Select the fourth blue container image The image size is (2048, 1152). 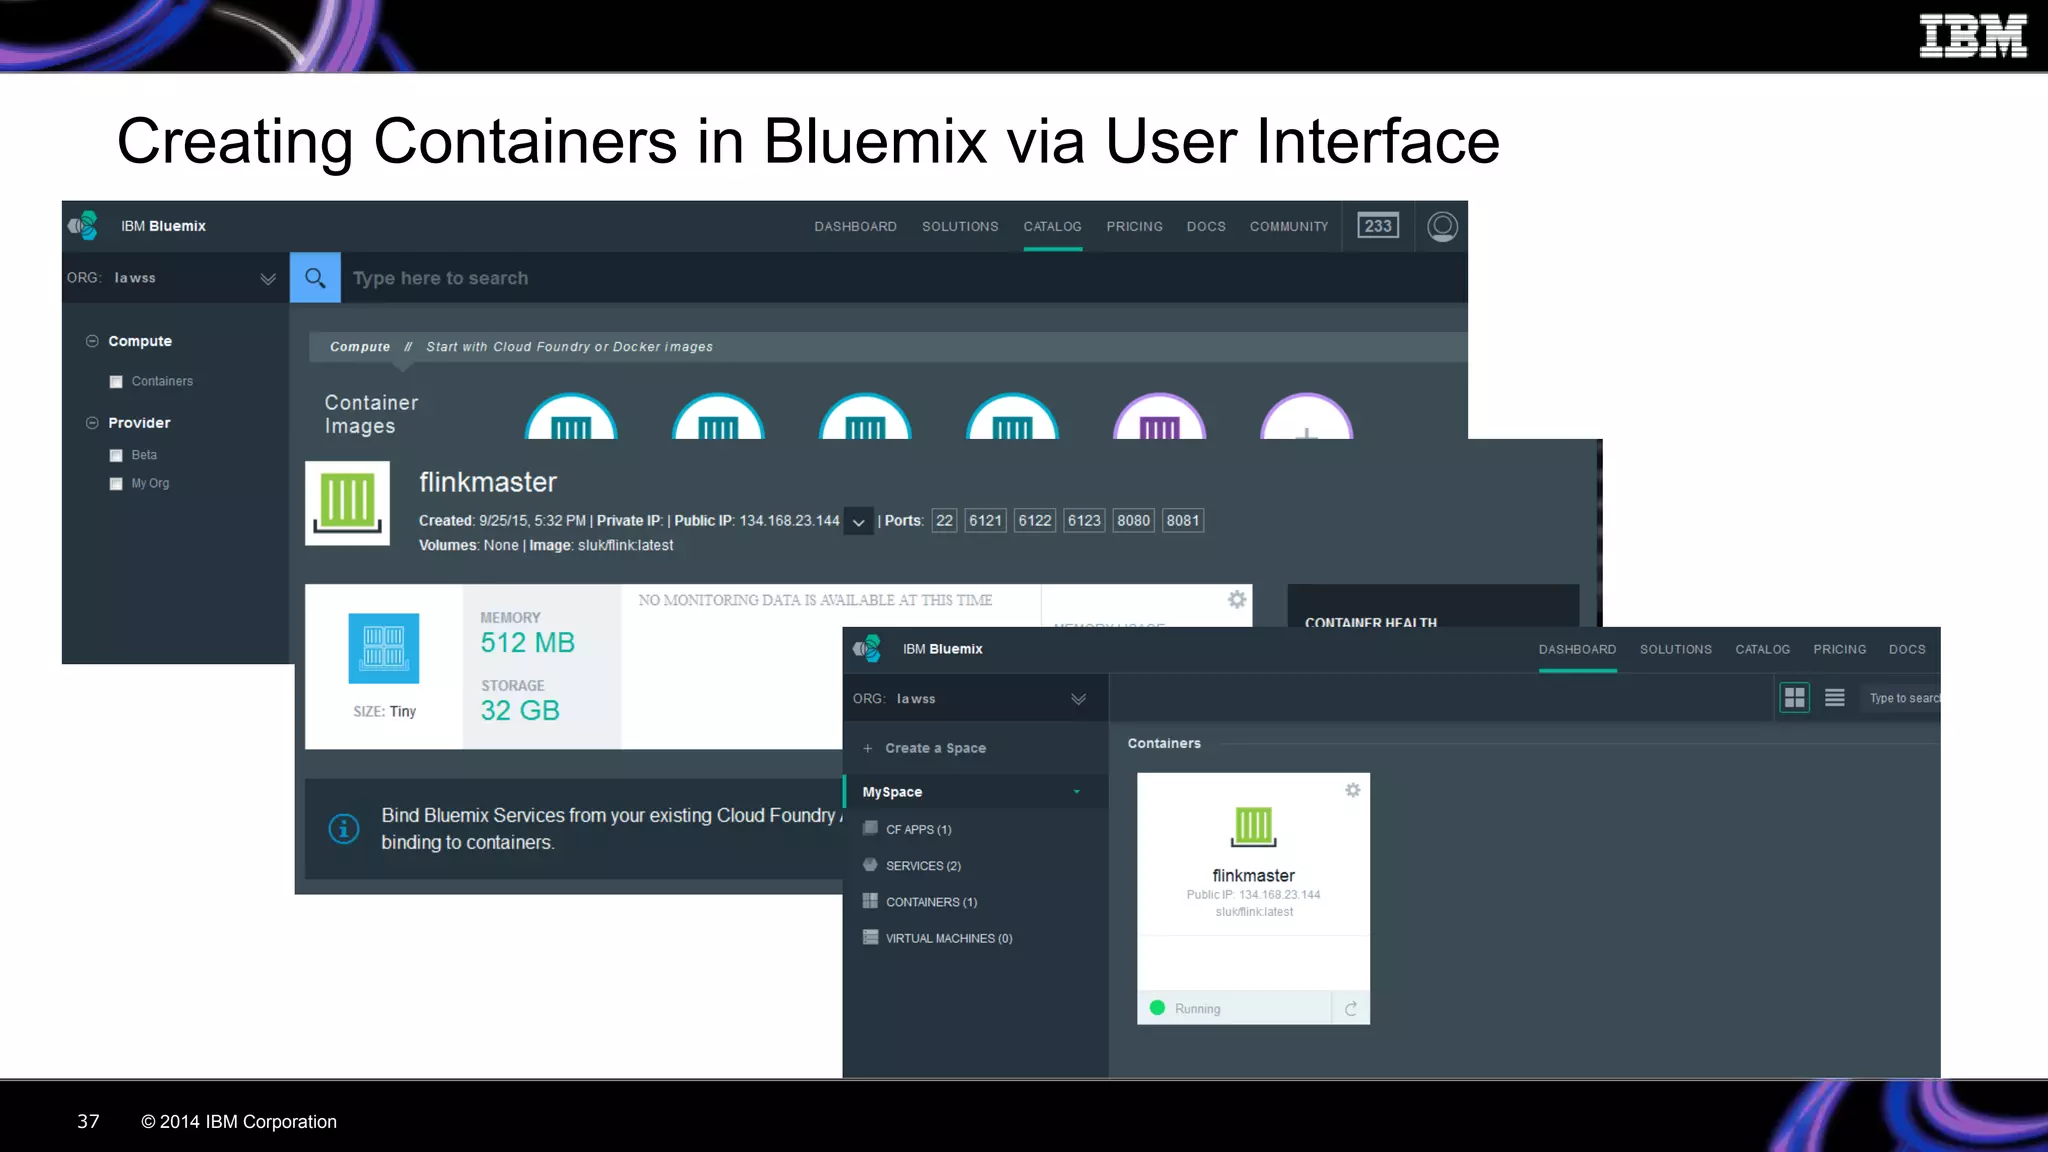coord(1012,416)
